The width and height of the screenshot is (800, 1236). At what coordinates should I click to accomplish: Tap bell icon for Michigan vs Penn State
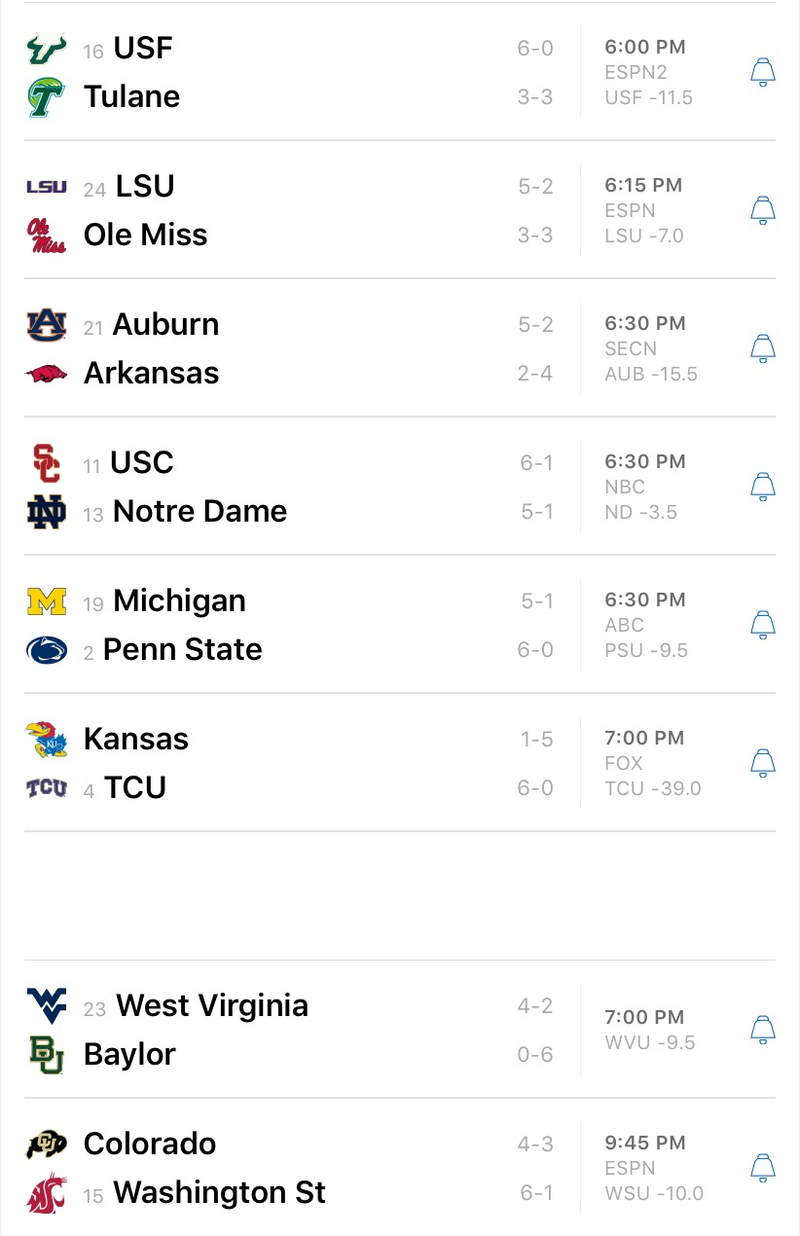coord(763,624)
